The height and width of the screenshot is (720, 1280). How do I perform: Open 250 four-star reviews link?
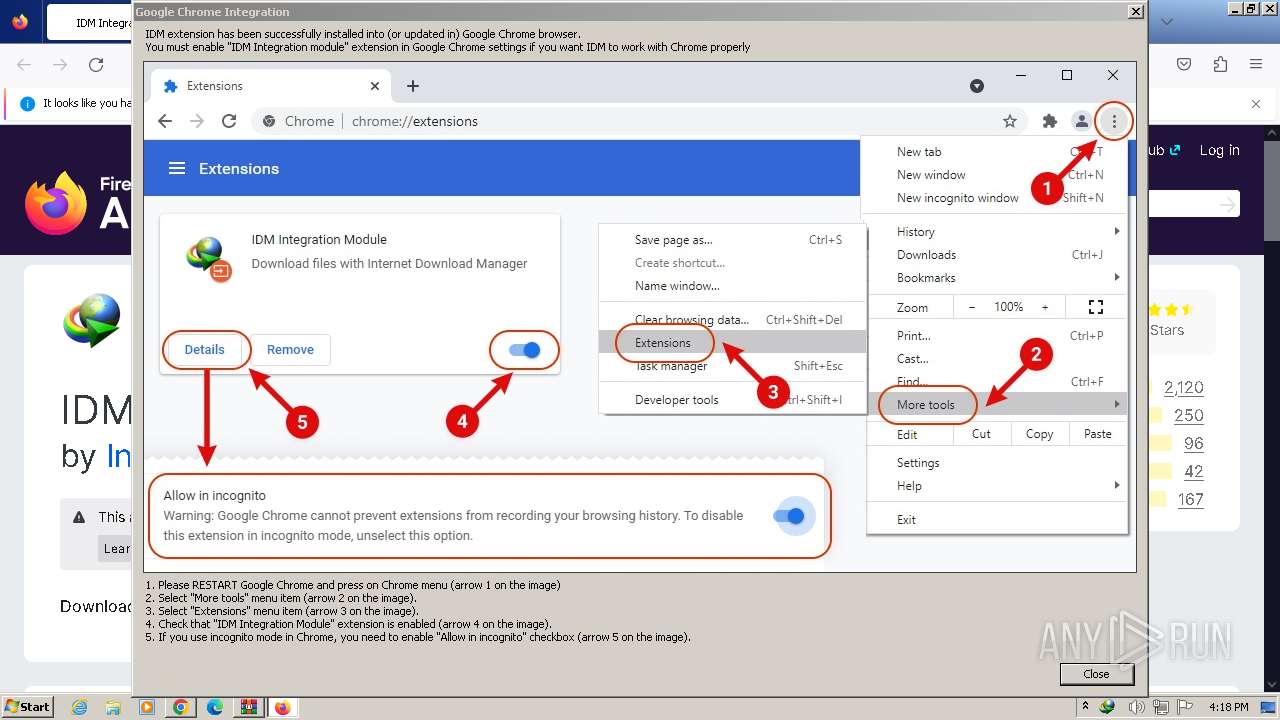tap(1188, 416)
